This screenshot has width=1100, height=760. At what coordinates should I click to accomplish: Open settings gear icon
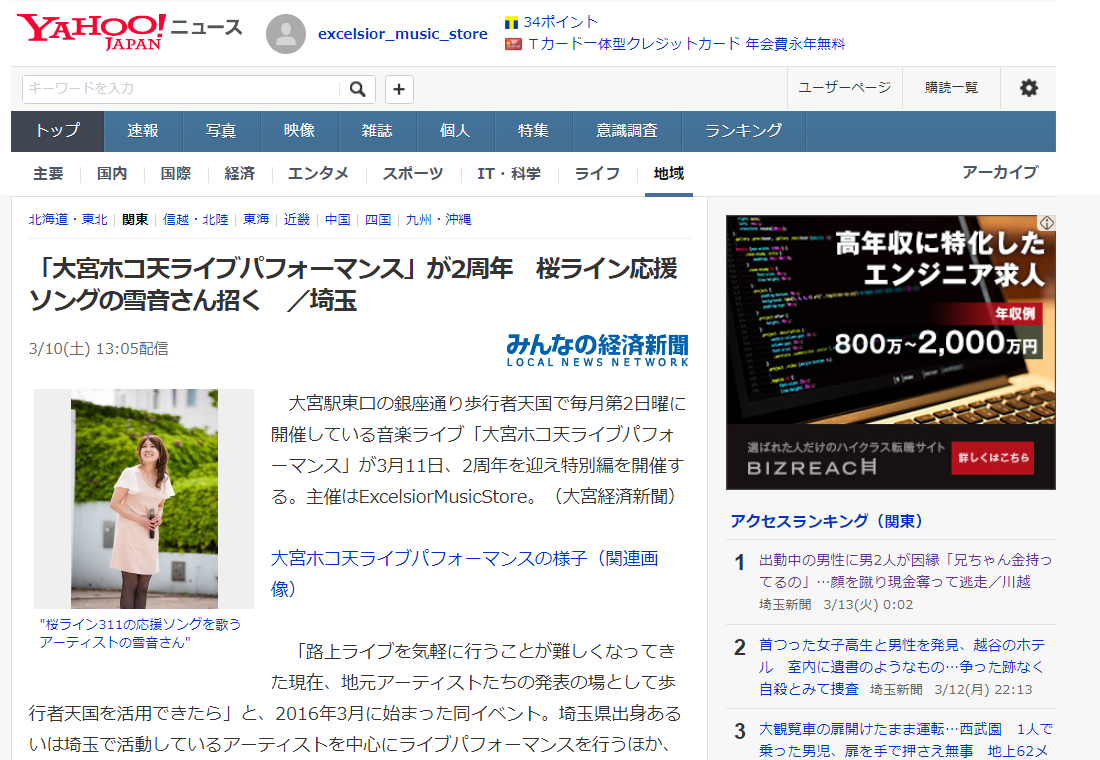(x=1028, y=88)
